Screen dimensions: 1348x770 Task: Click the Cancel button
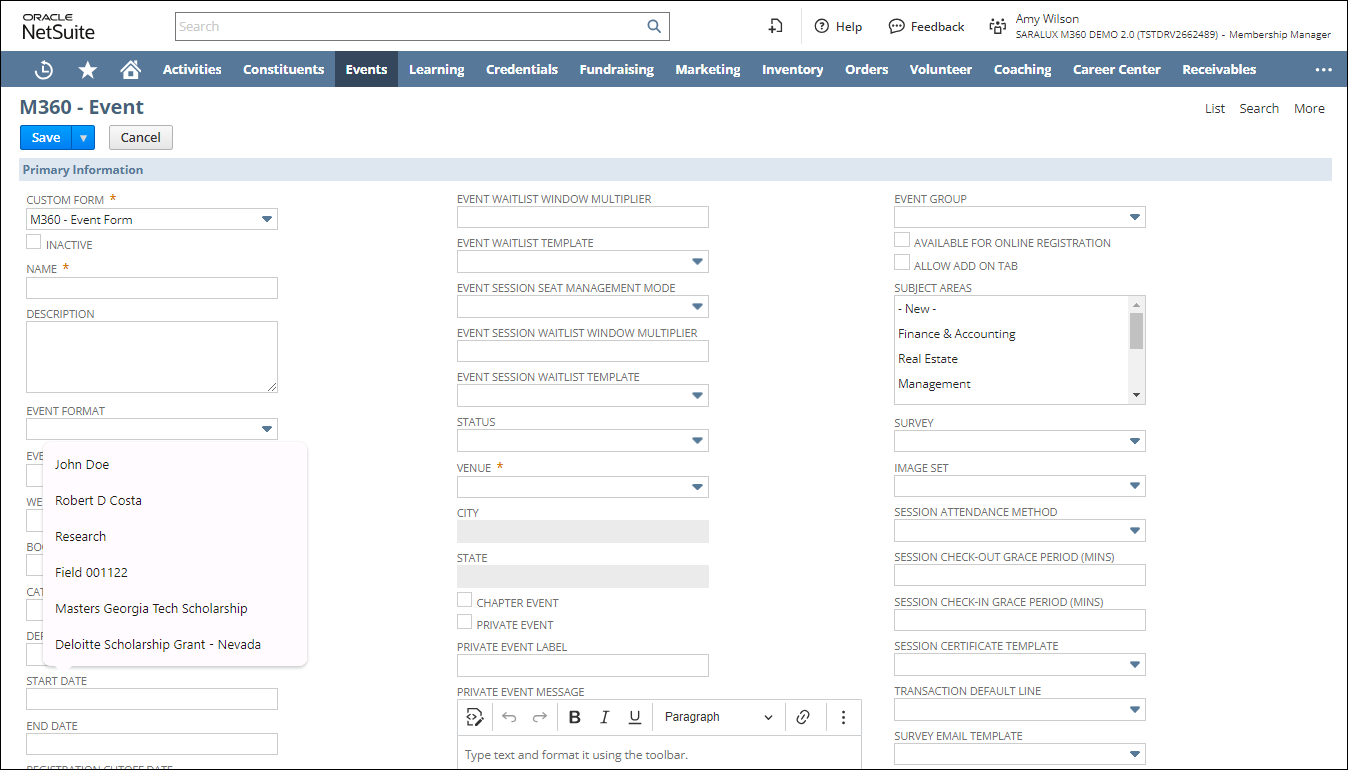(x=140, y=138)
